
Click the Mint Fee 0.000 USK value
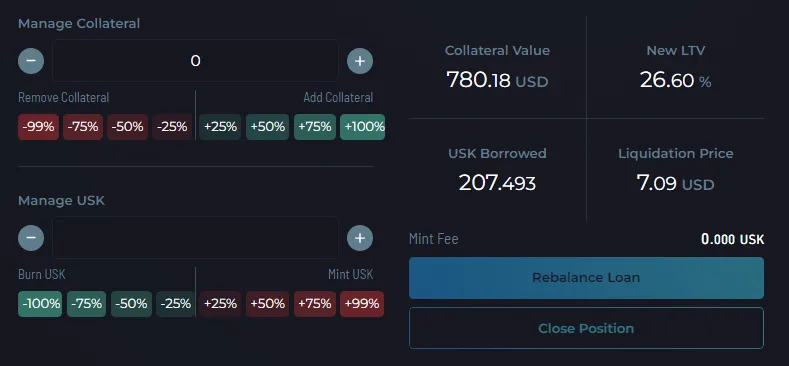click(x=733, y=239)
